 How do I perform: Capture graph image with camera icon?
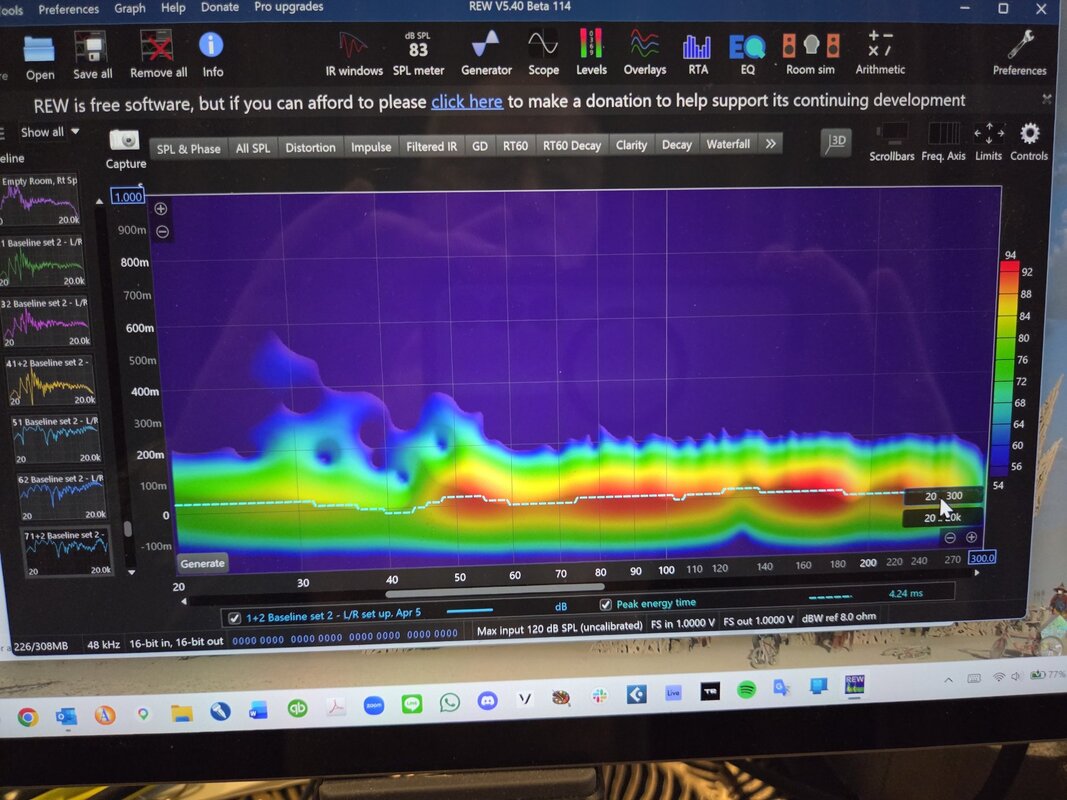point(125,140)
